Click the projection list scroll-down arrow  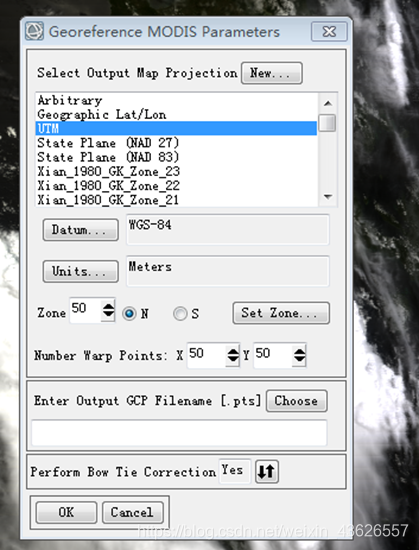click(328, 197)
